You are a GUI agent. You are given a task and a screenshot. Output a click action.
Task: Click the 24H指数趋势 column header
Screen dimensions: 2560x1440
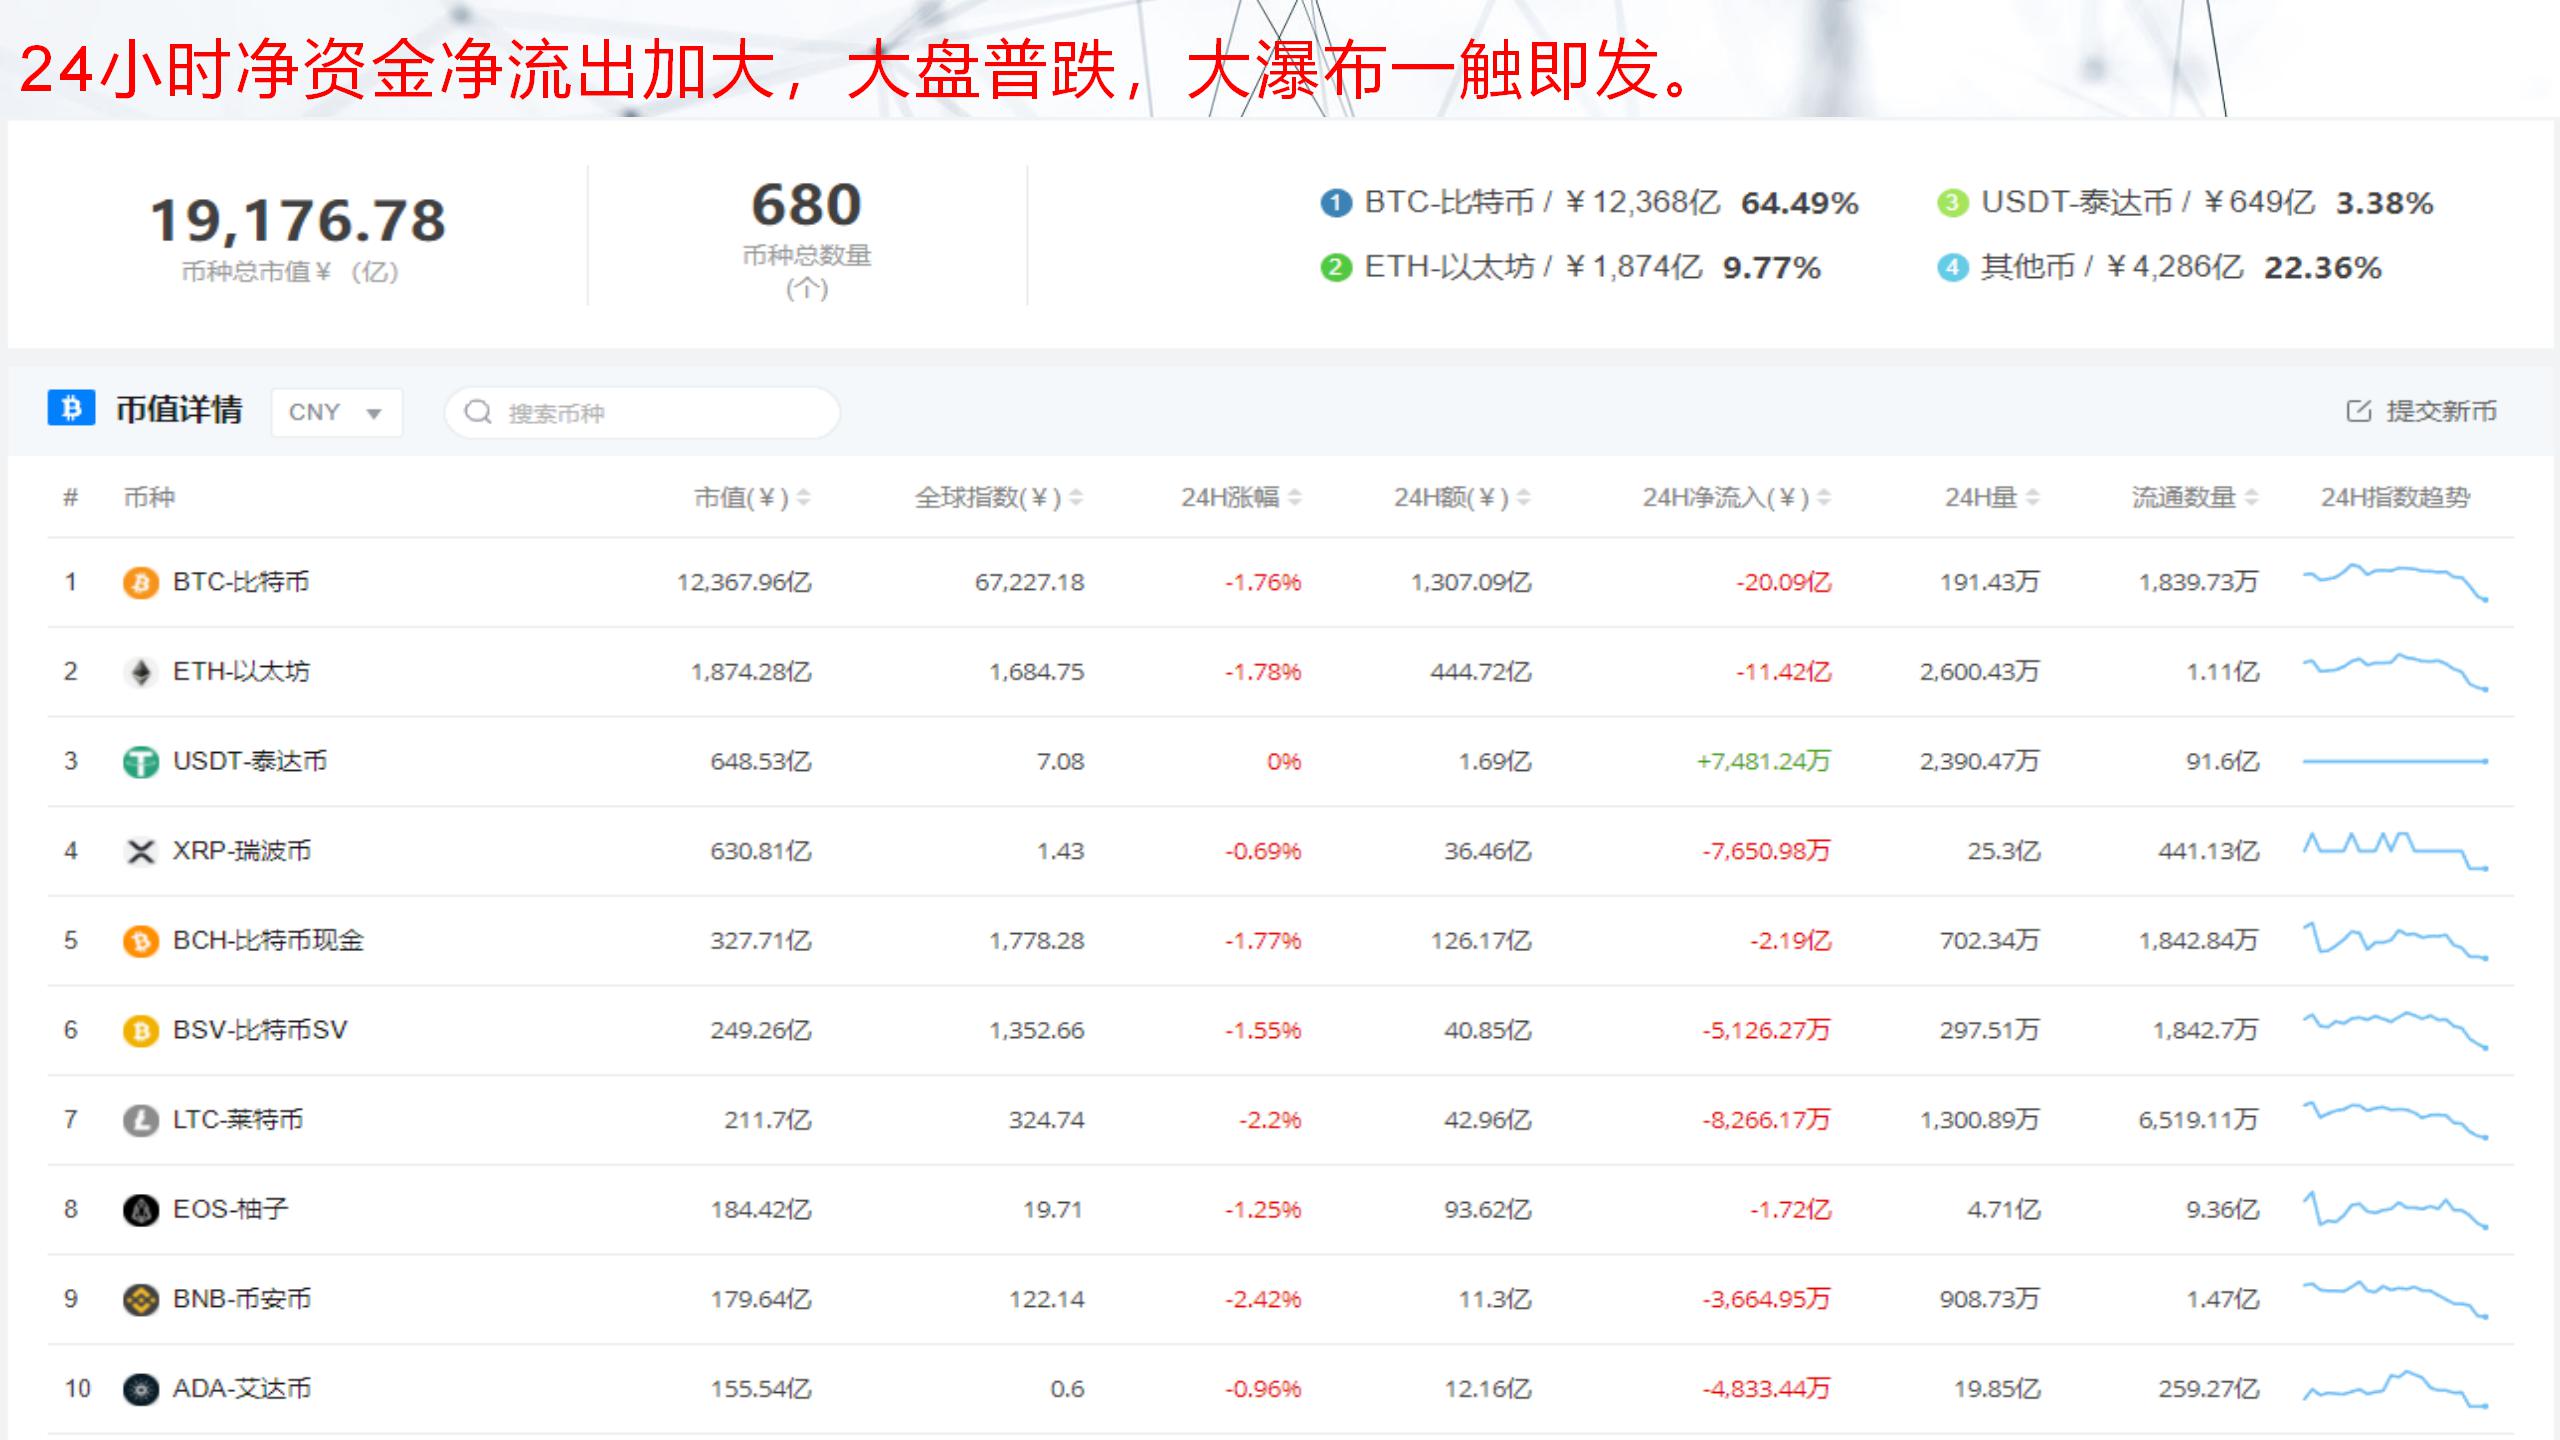pyautogui.click(x=2395, y=497)
